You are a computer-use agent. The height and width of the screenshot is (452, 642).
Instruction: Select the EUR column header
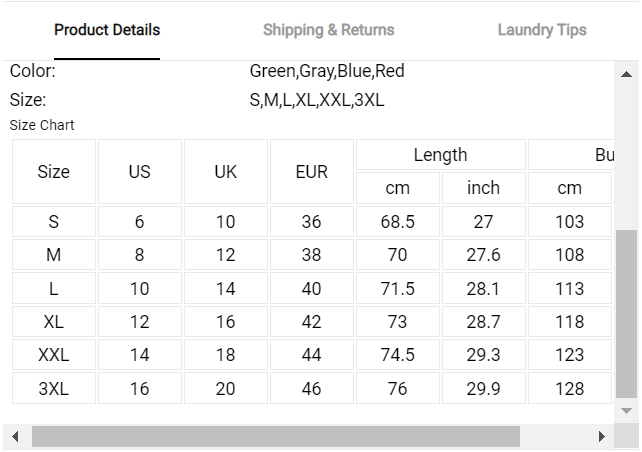pos(312,172)
